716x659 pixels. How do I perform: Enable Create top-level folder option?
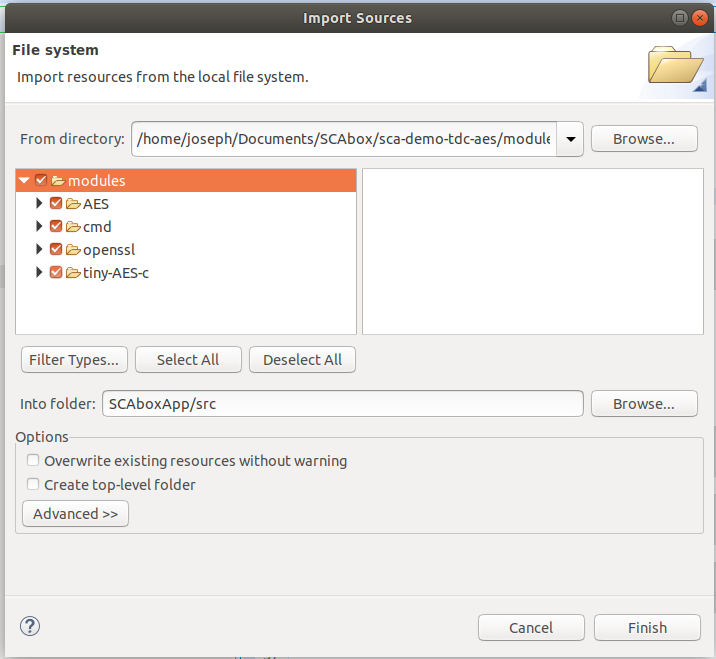click(34, 485)
